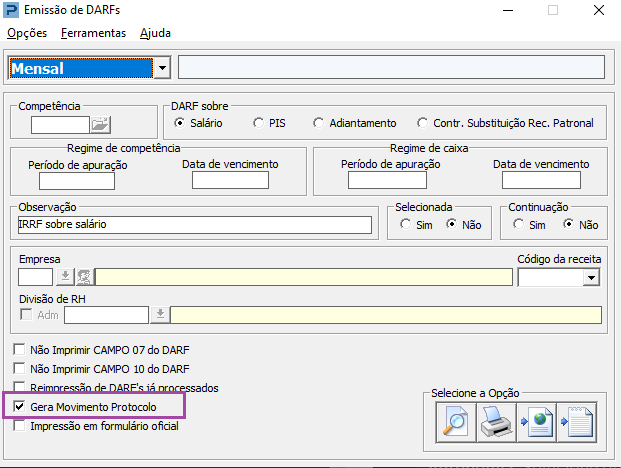Open the Ferramentas menu
621x468 pixels.
pos(93,33)
